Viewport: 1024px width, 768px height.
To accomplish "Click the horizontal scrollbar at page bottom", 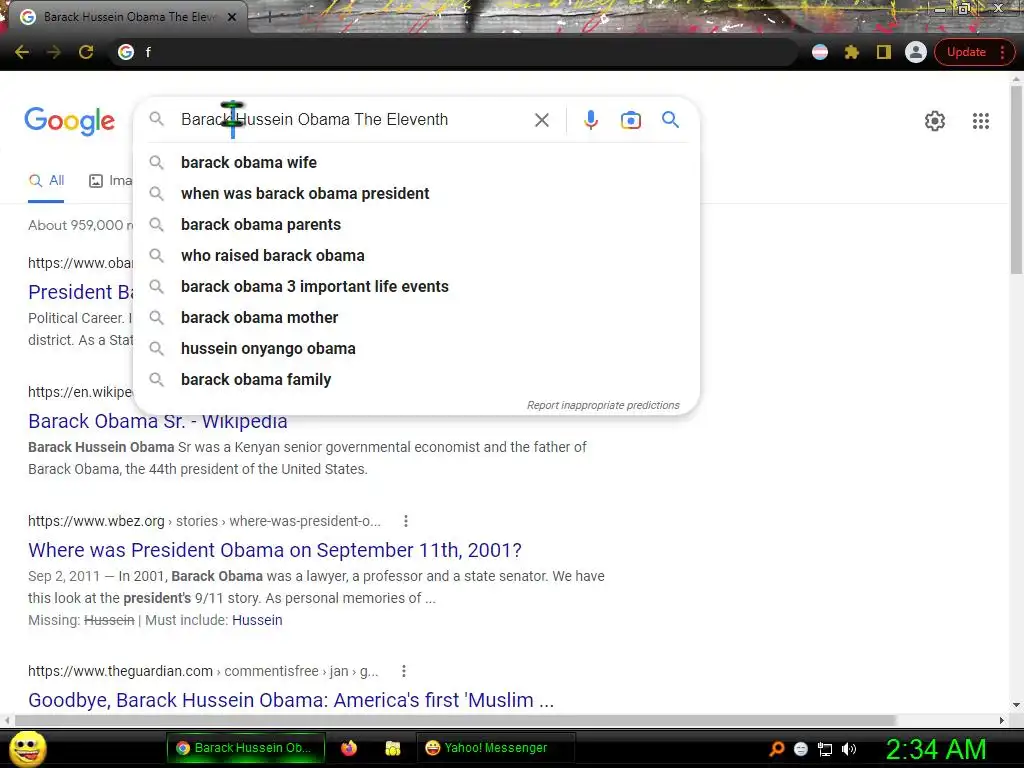I will [x=455, y=720].
